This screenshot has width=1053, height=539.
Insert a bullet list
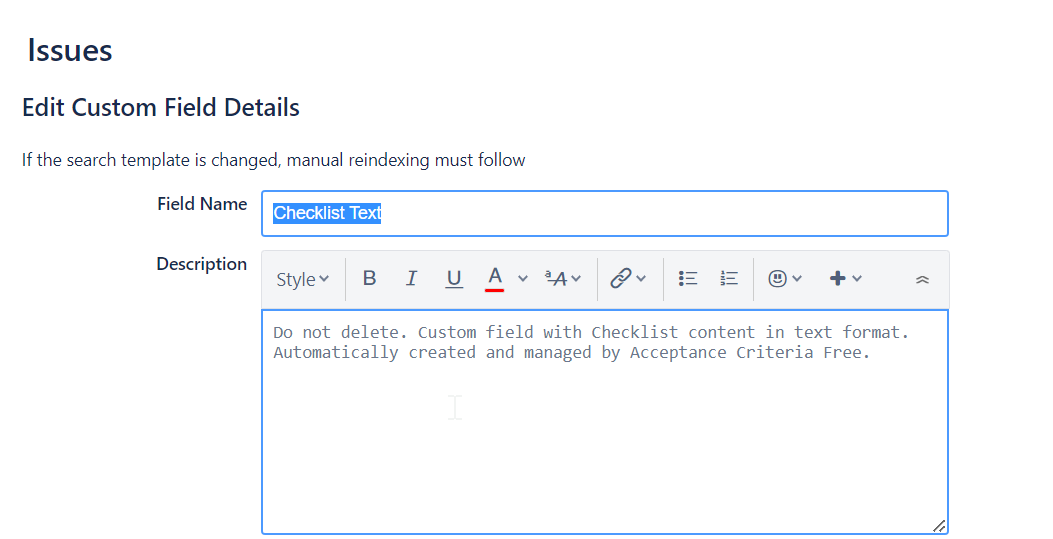(x=688, y=279)
